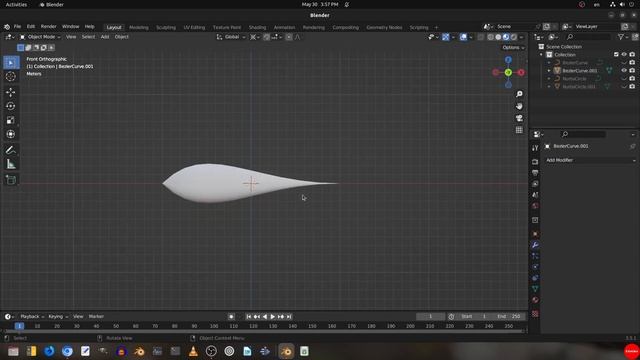Jump to the timeline end

pyautogui.click(x=289, y=317)
